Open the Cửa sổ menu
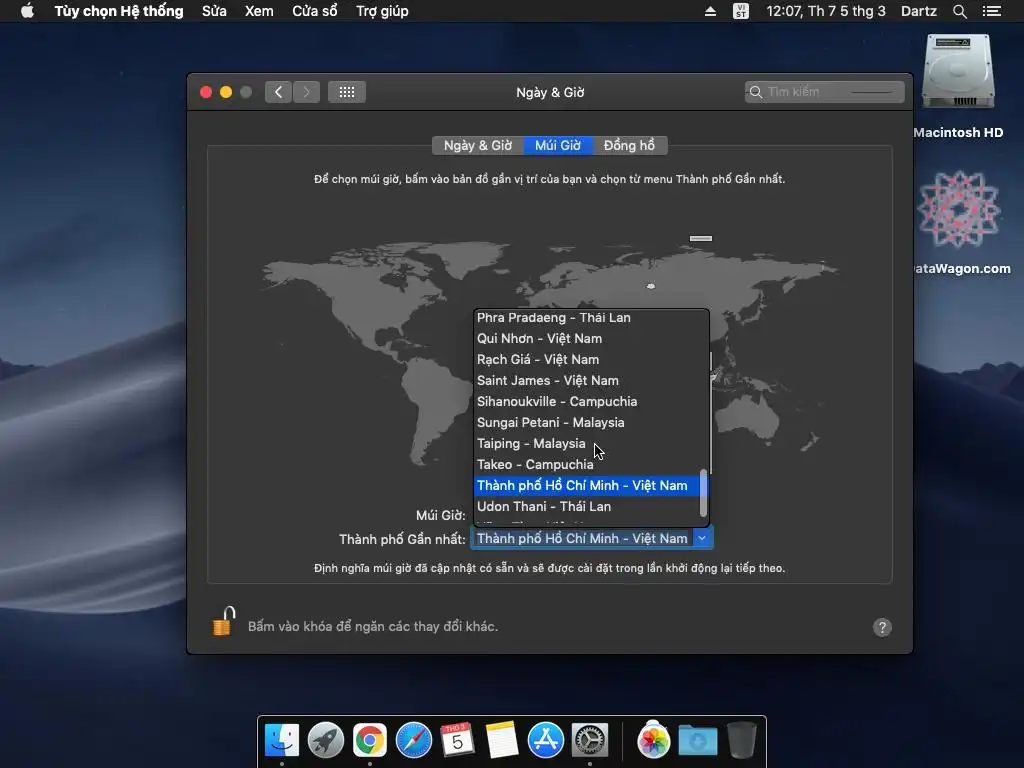This screenshot has height=768, width=1024. tap(315, 11)
